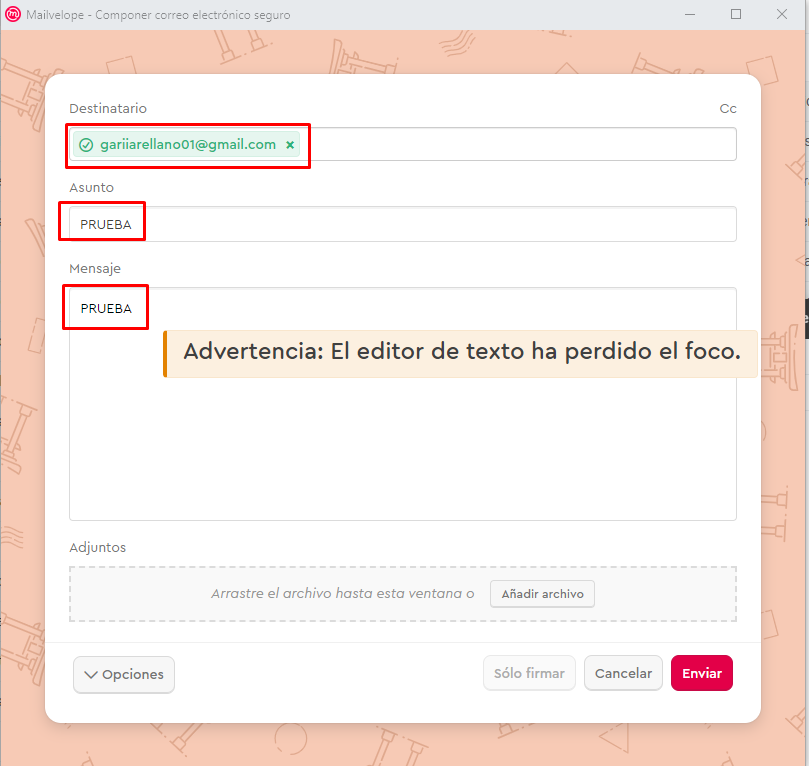
Task: Click the Mensaje label
Action: (x=95, y=269)
